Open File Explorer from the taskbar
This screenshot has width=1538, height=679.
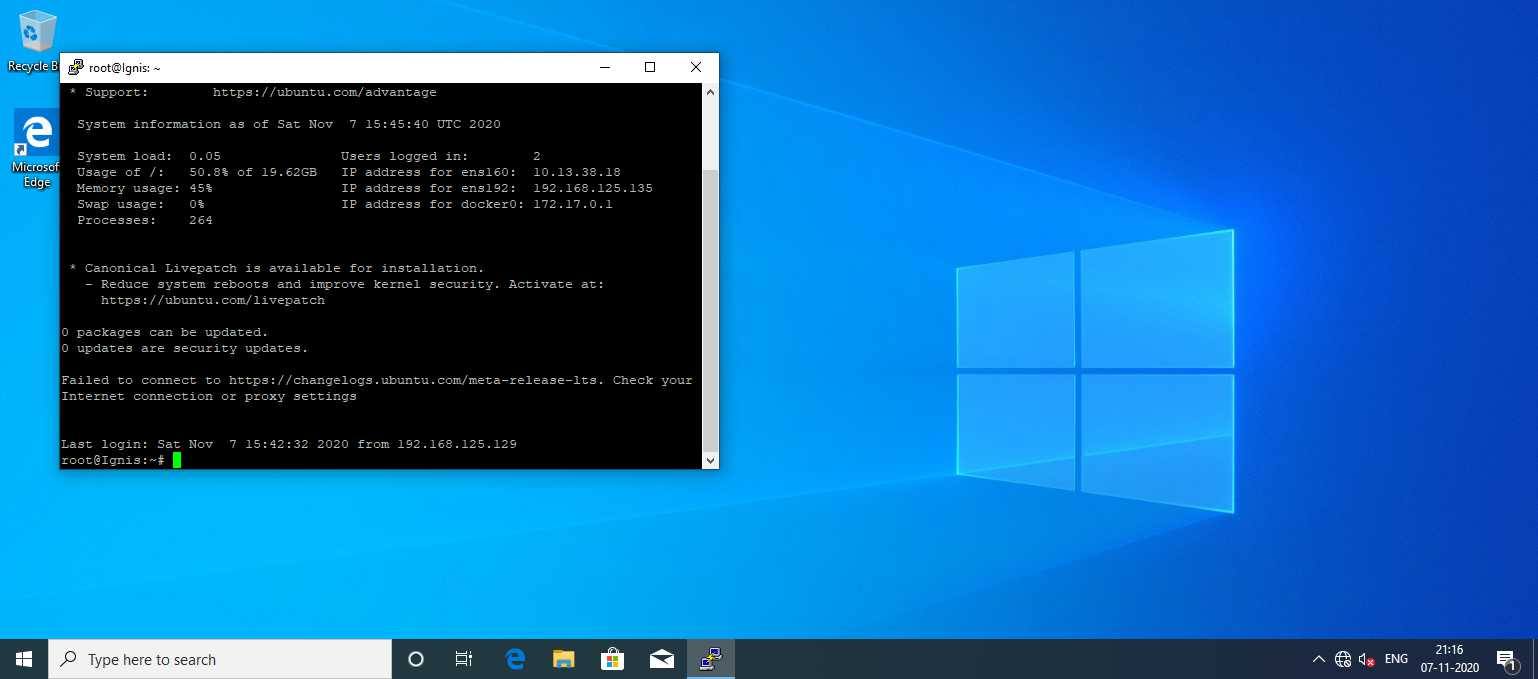(564, 659)
